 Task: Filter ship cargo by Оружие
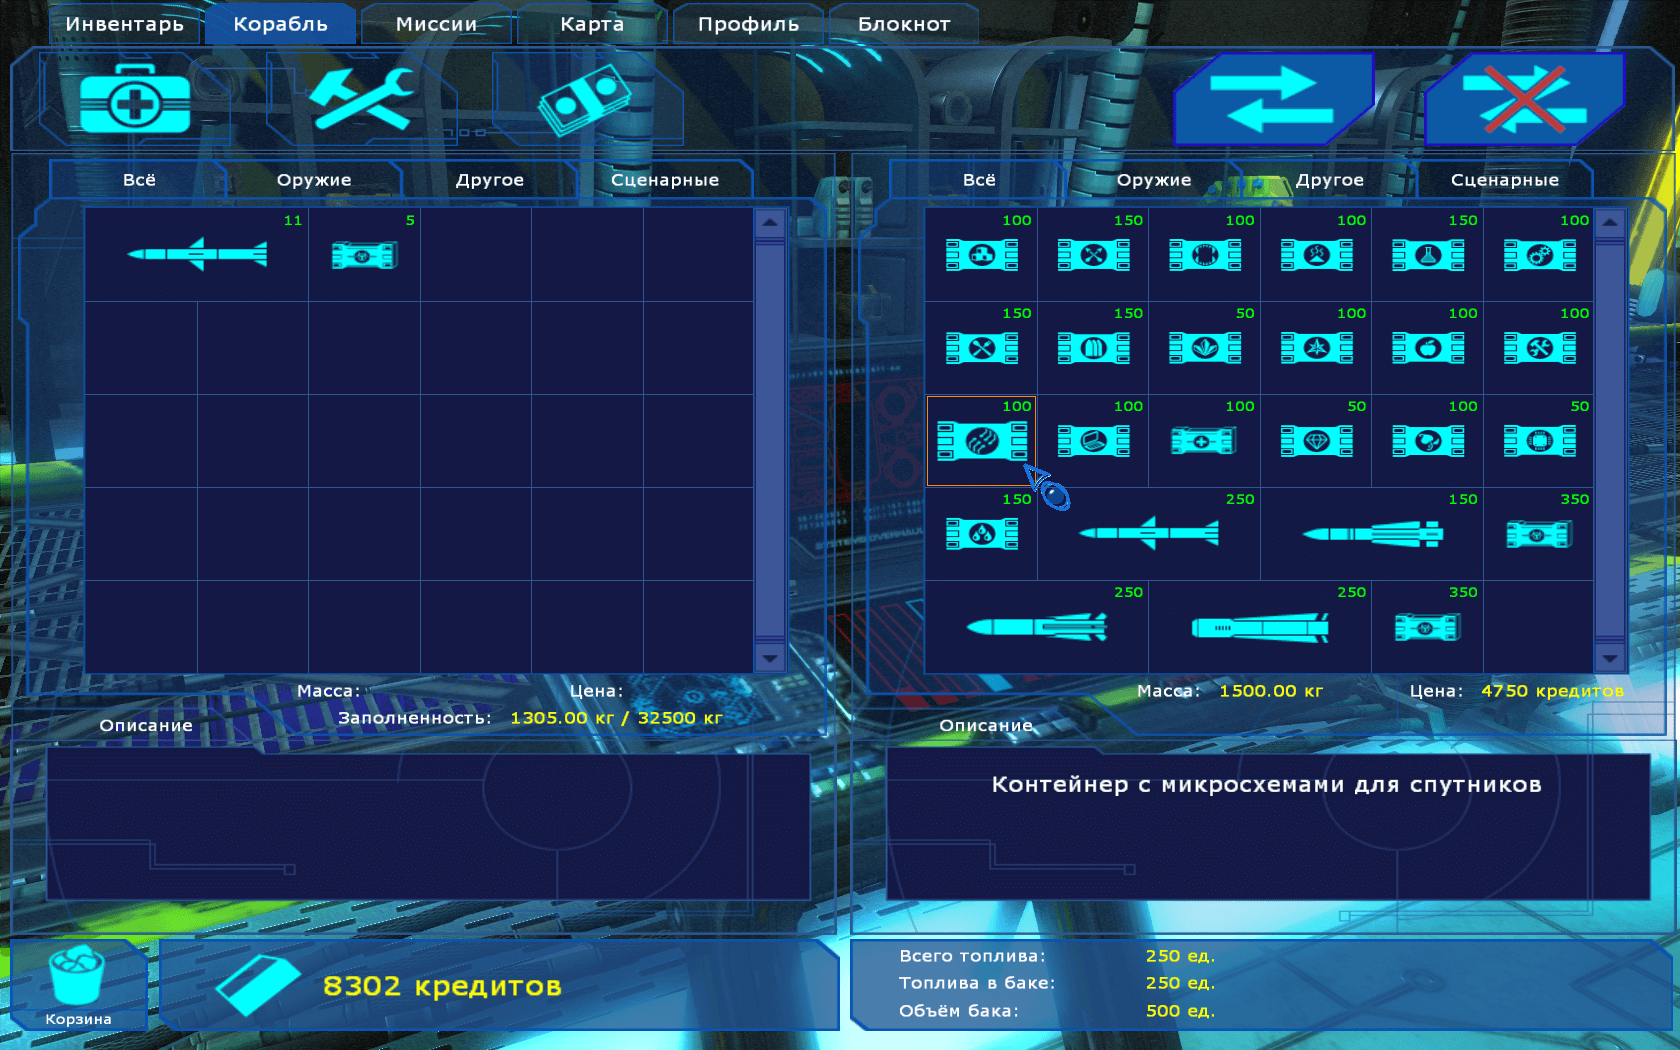(x=314, y=180)
